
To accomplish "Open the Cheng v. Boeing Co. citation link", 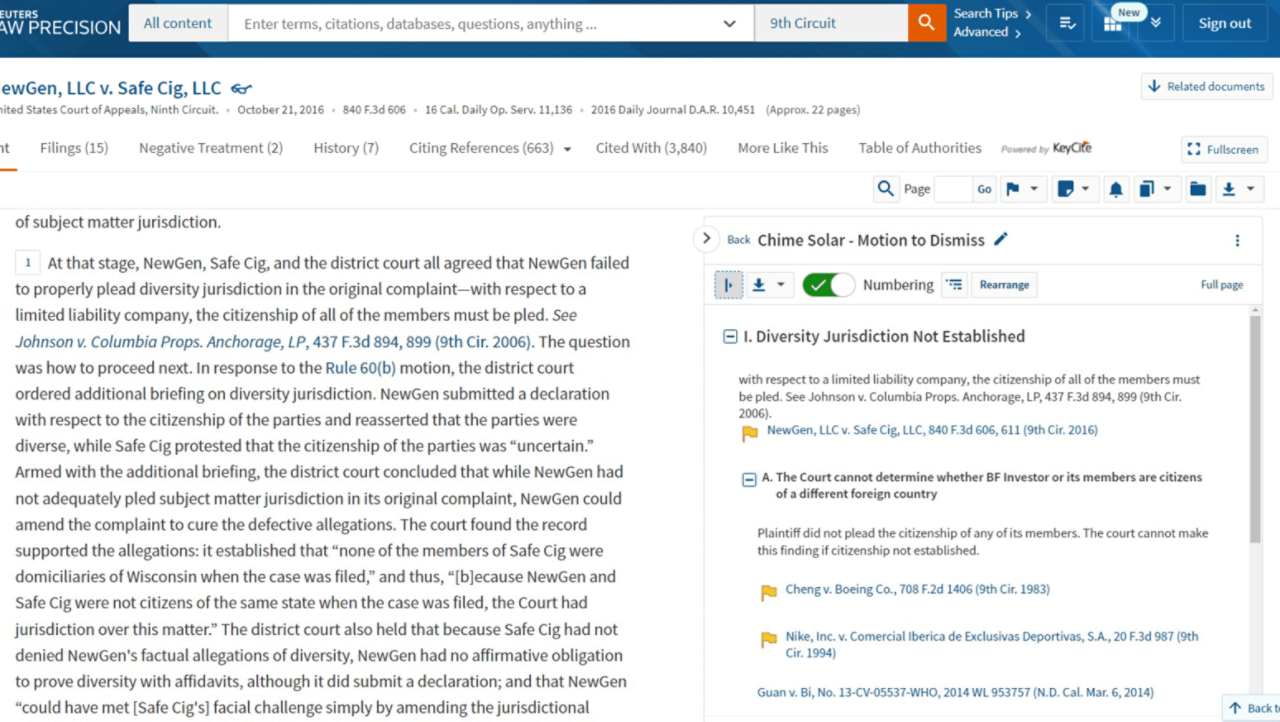I will click(917, 589).
